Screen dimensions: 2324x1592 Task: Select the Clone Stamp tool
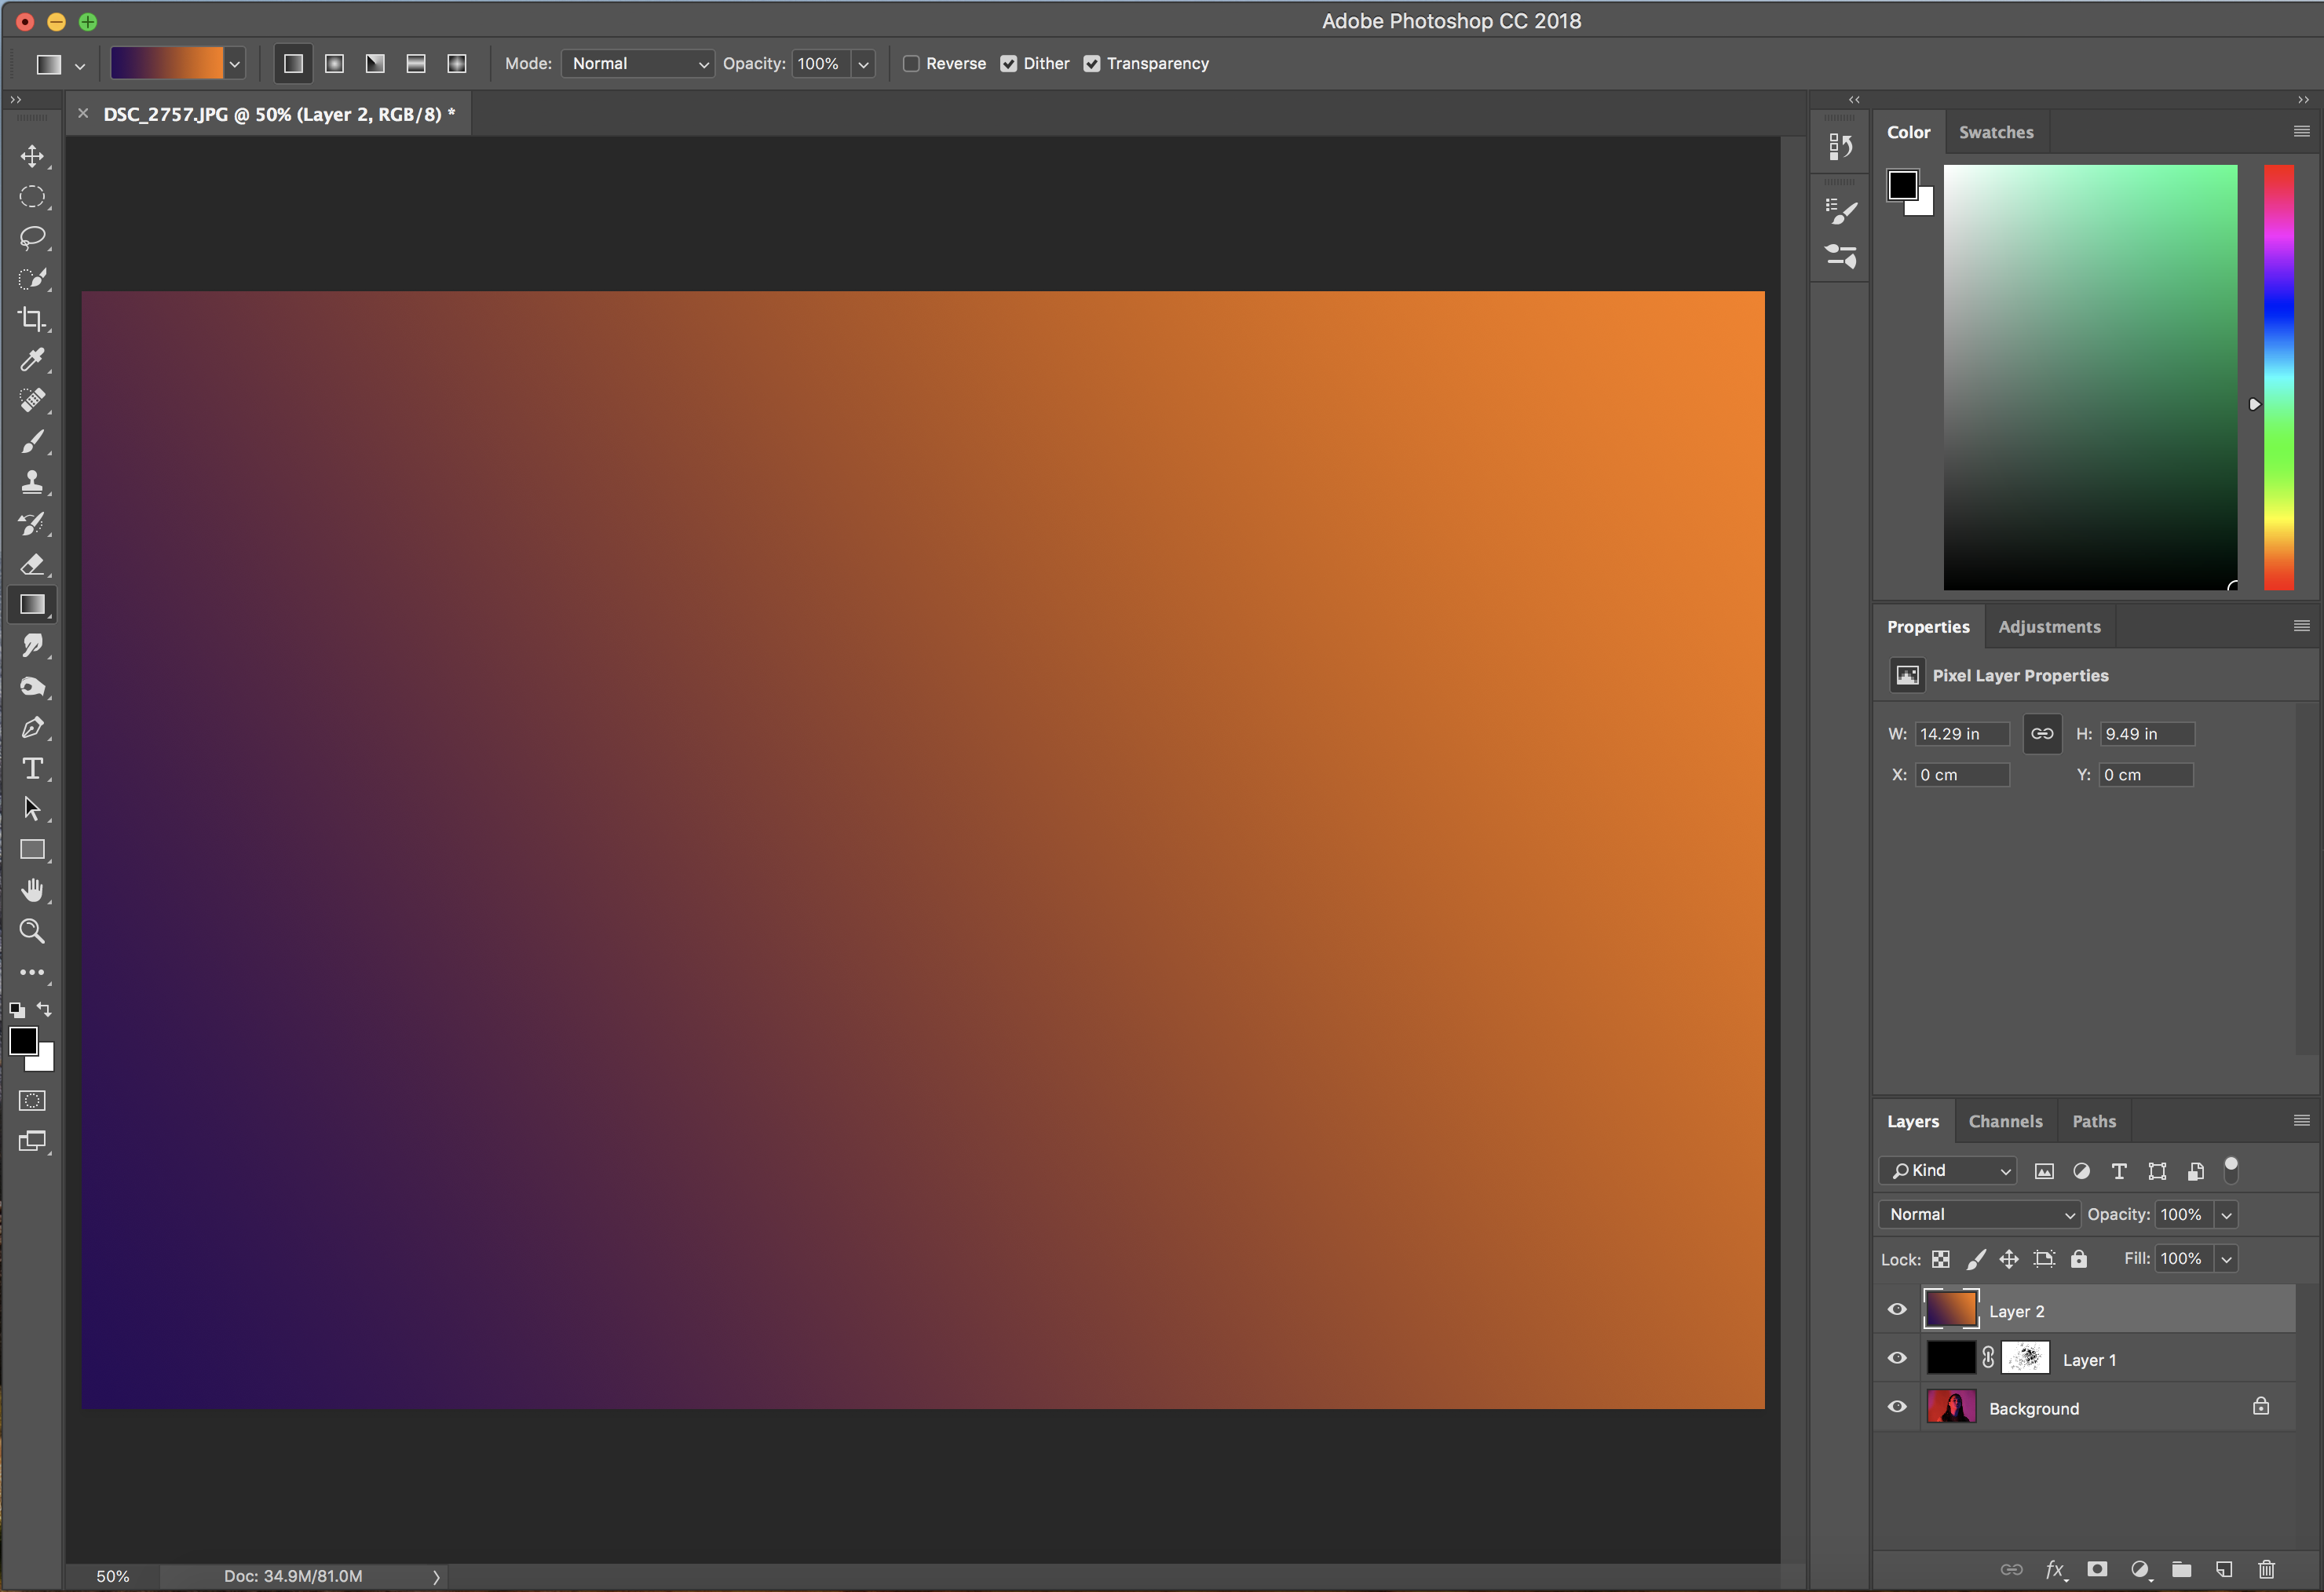pos(32,482)
